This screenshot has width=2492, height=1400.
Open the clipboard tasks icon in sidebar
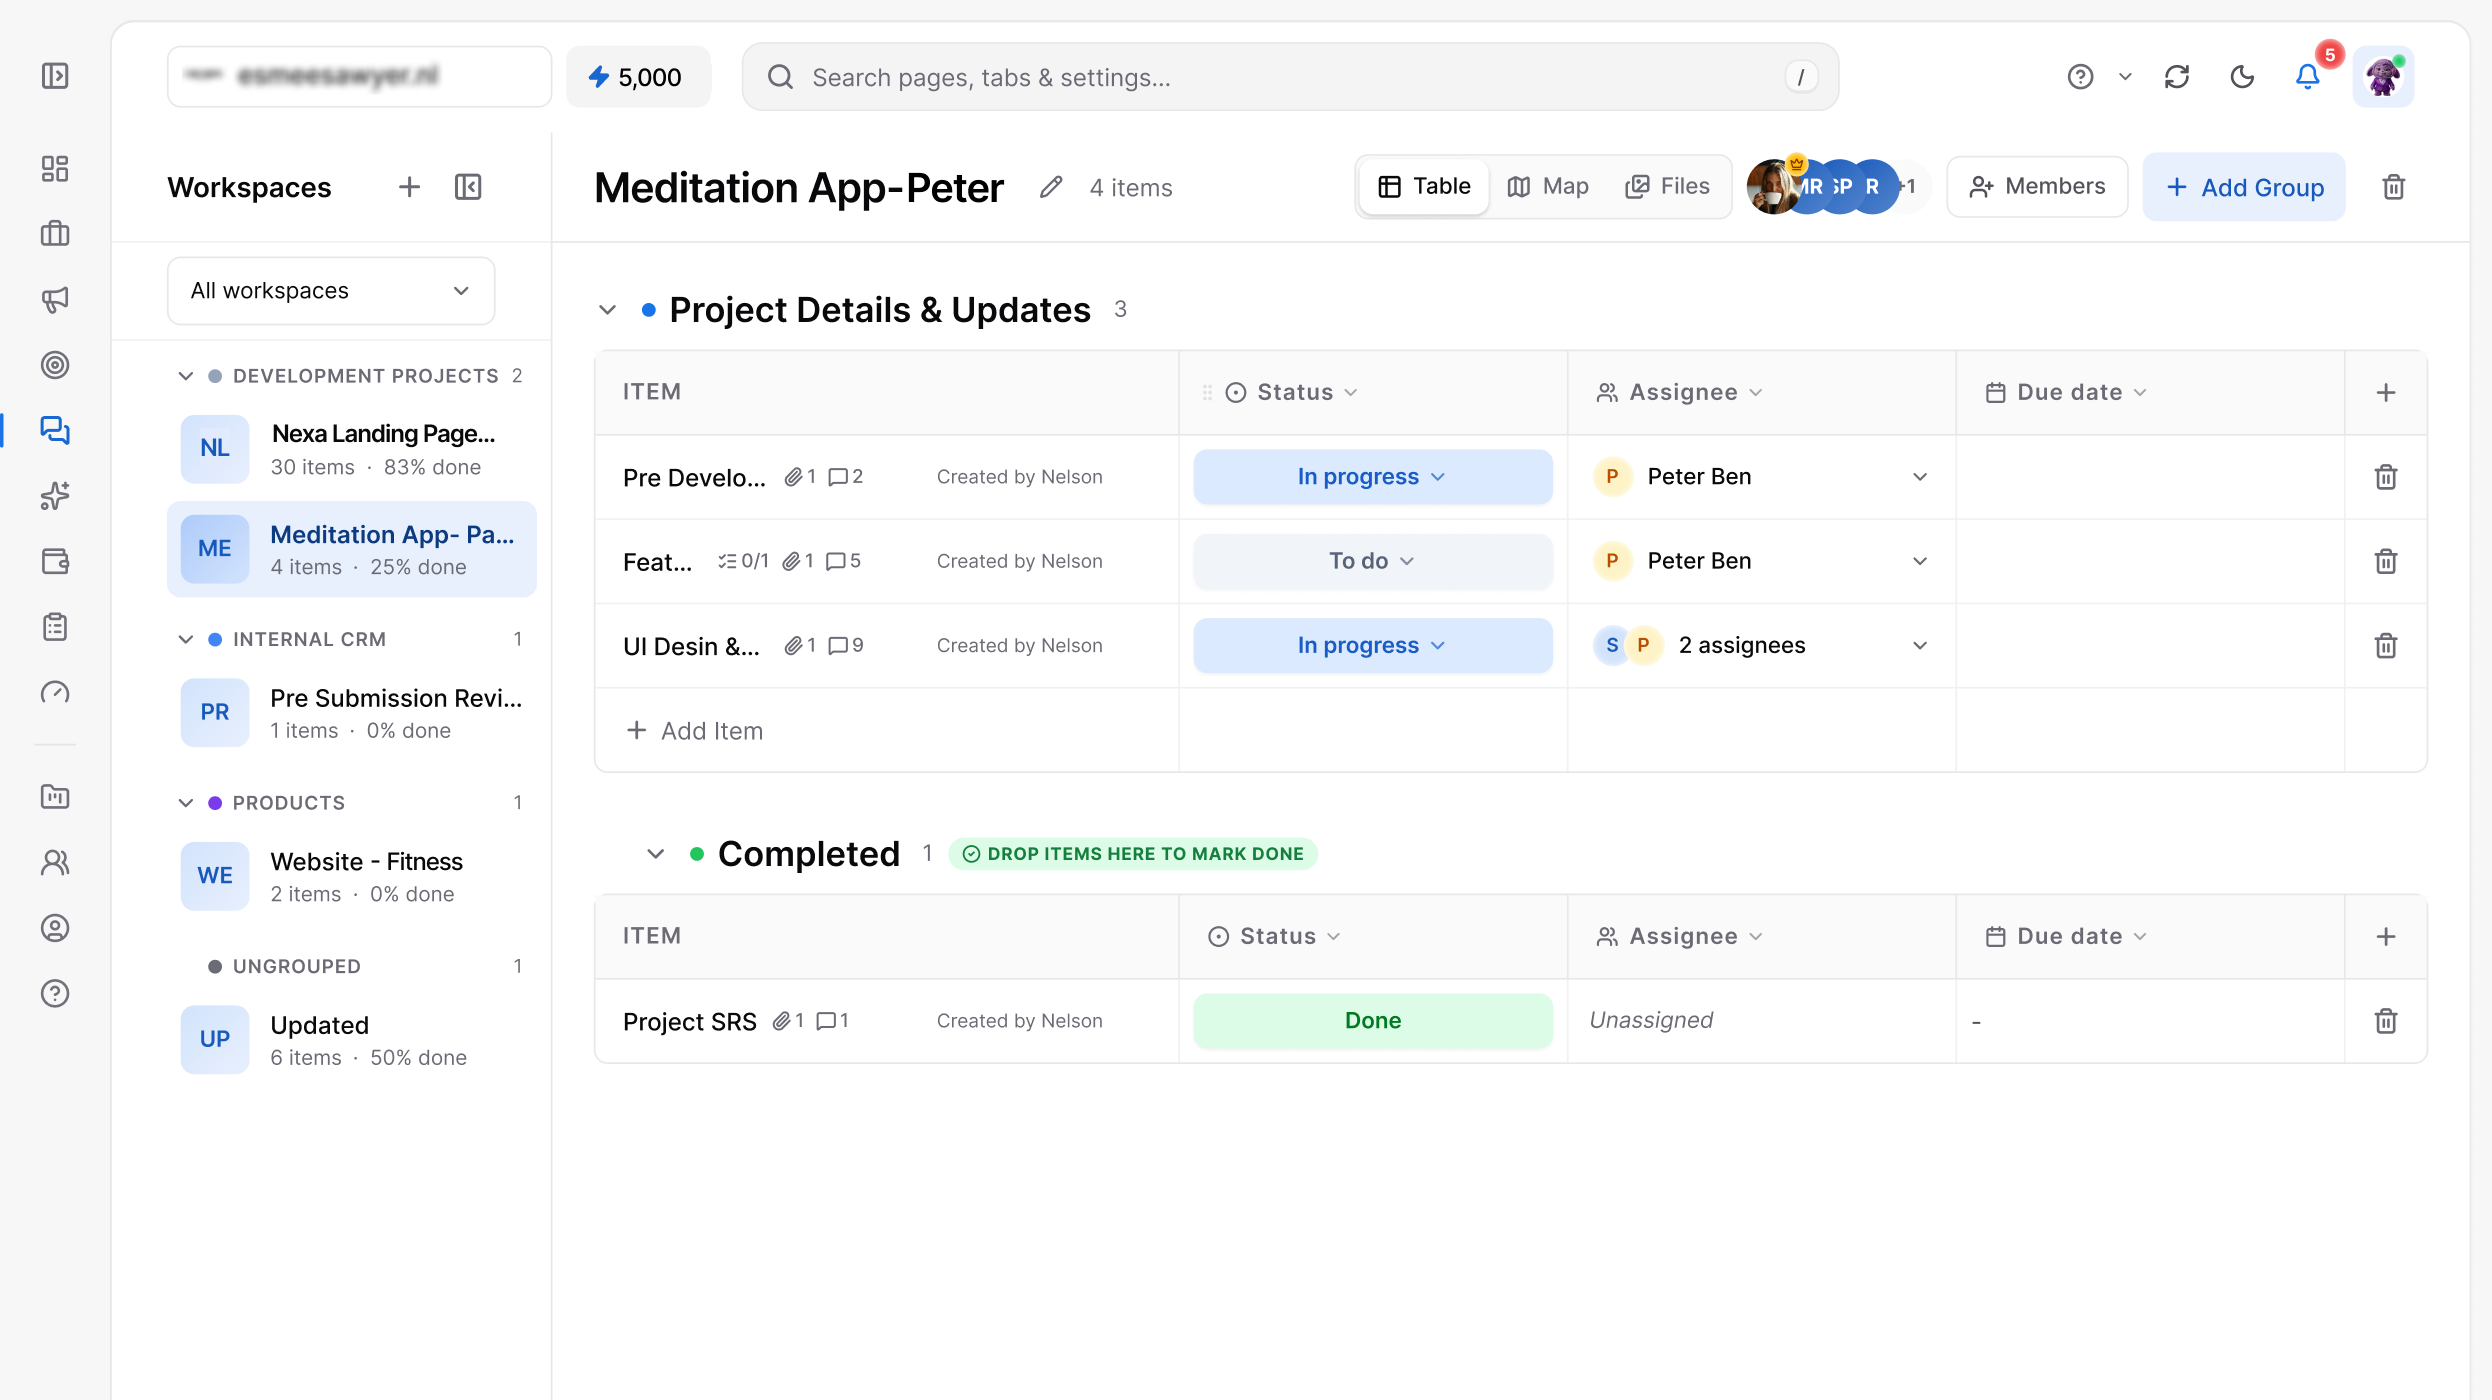55,627
